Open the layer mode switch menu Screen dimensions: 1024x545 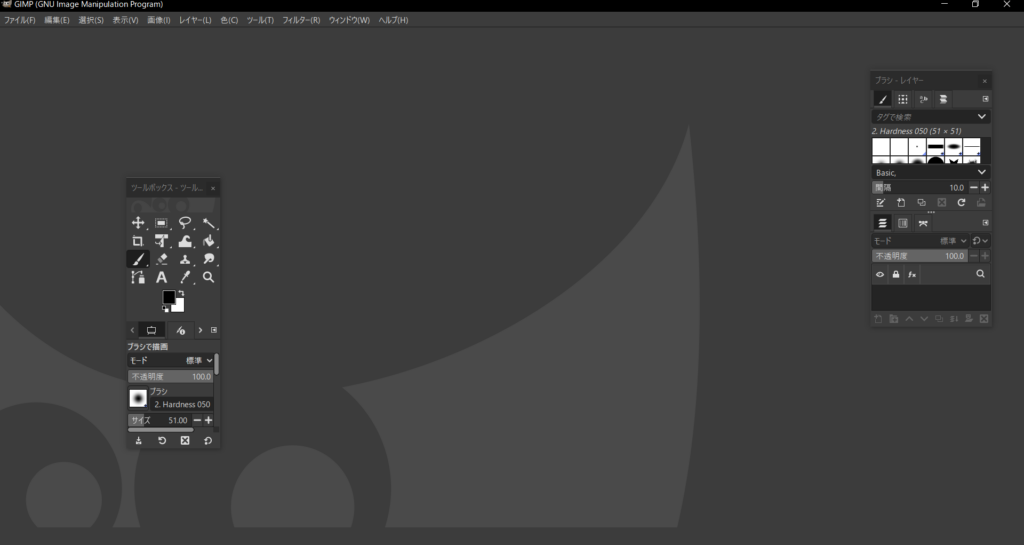pos(980,241)
